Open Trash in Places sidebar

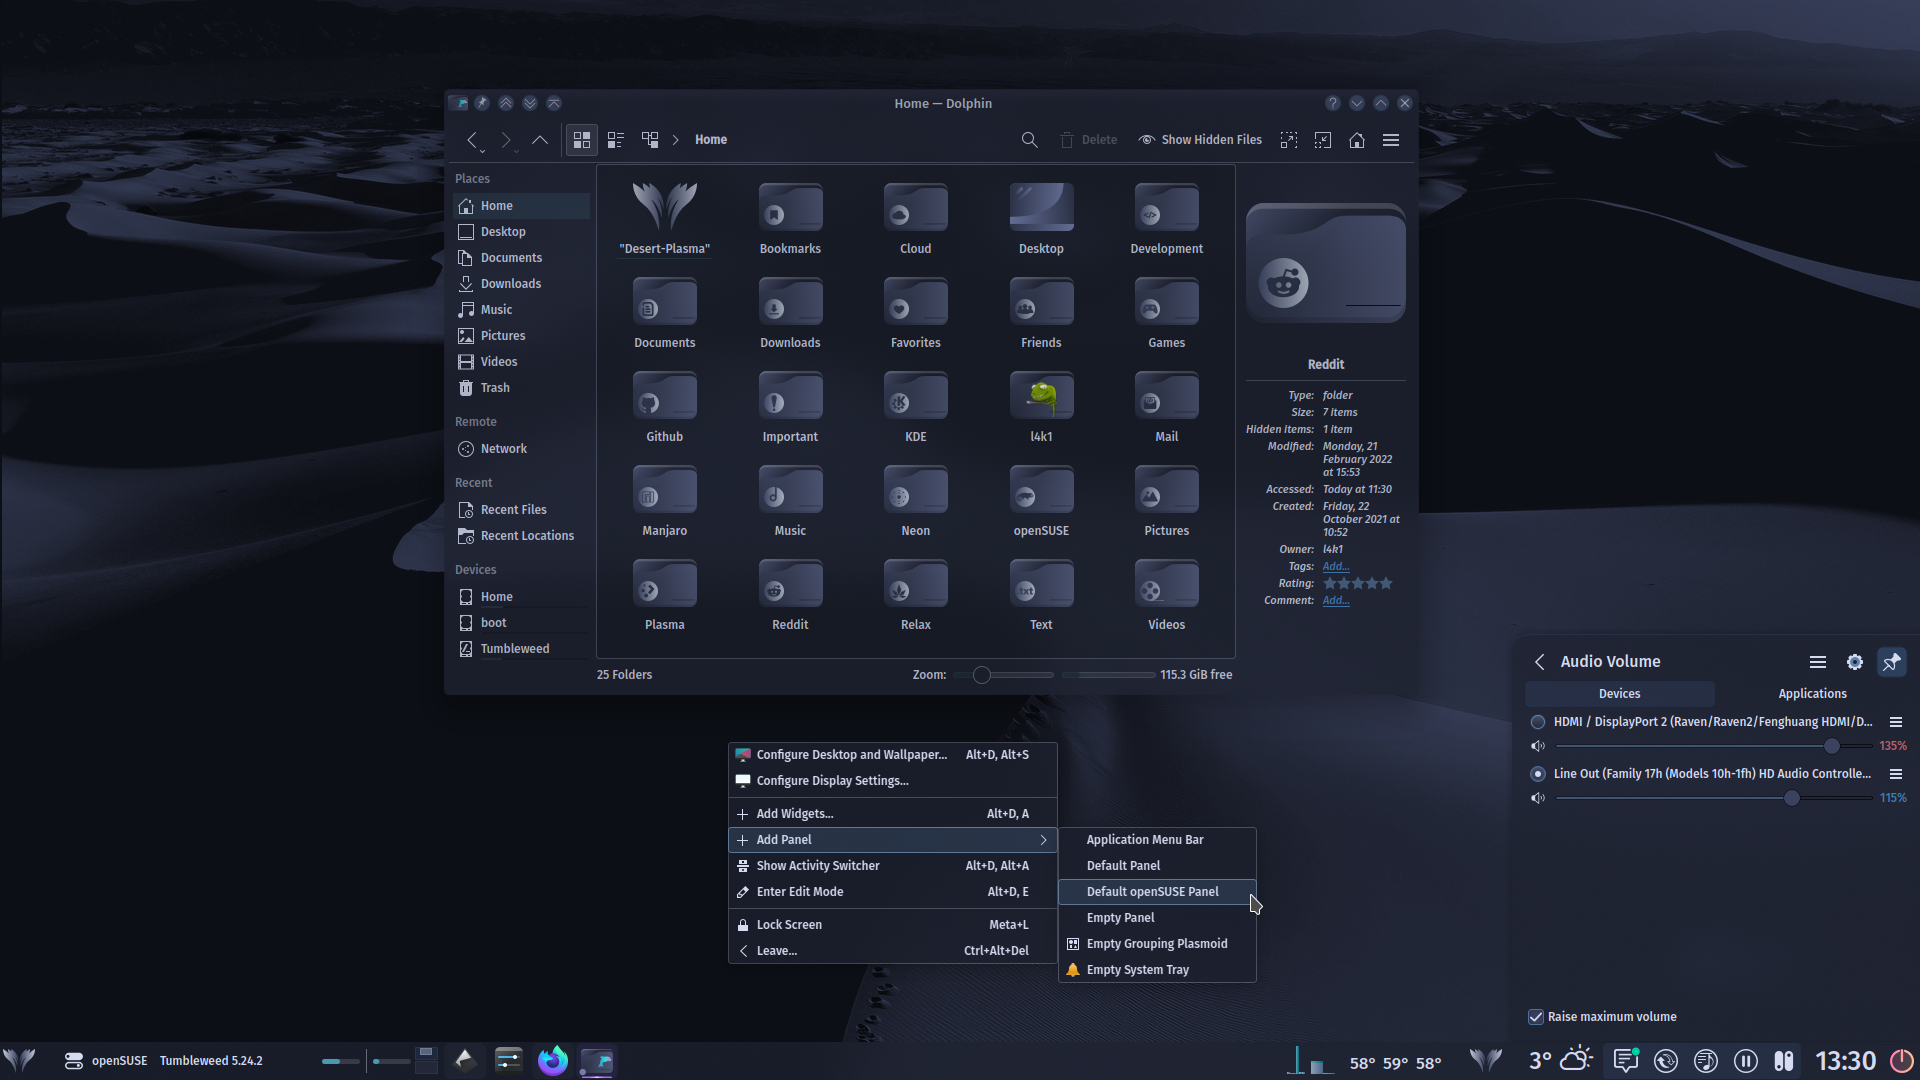tap(521, 388)
